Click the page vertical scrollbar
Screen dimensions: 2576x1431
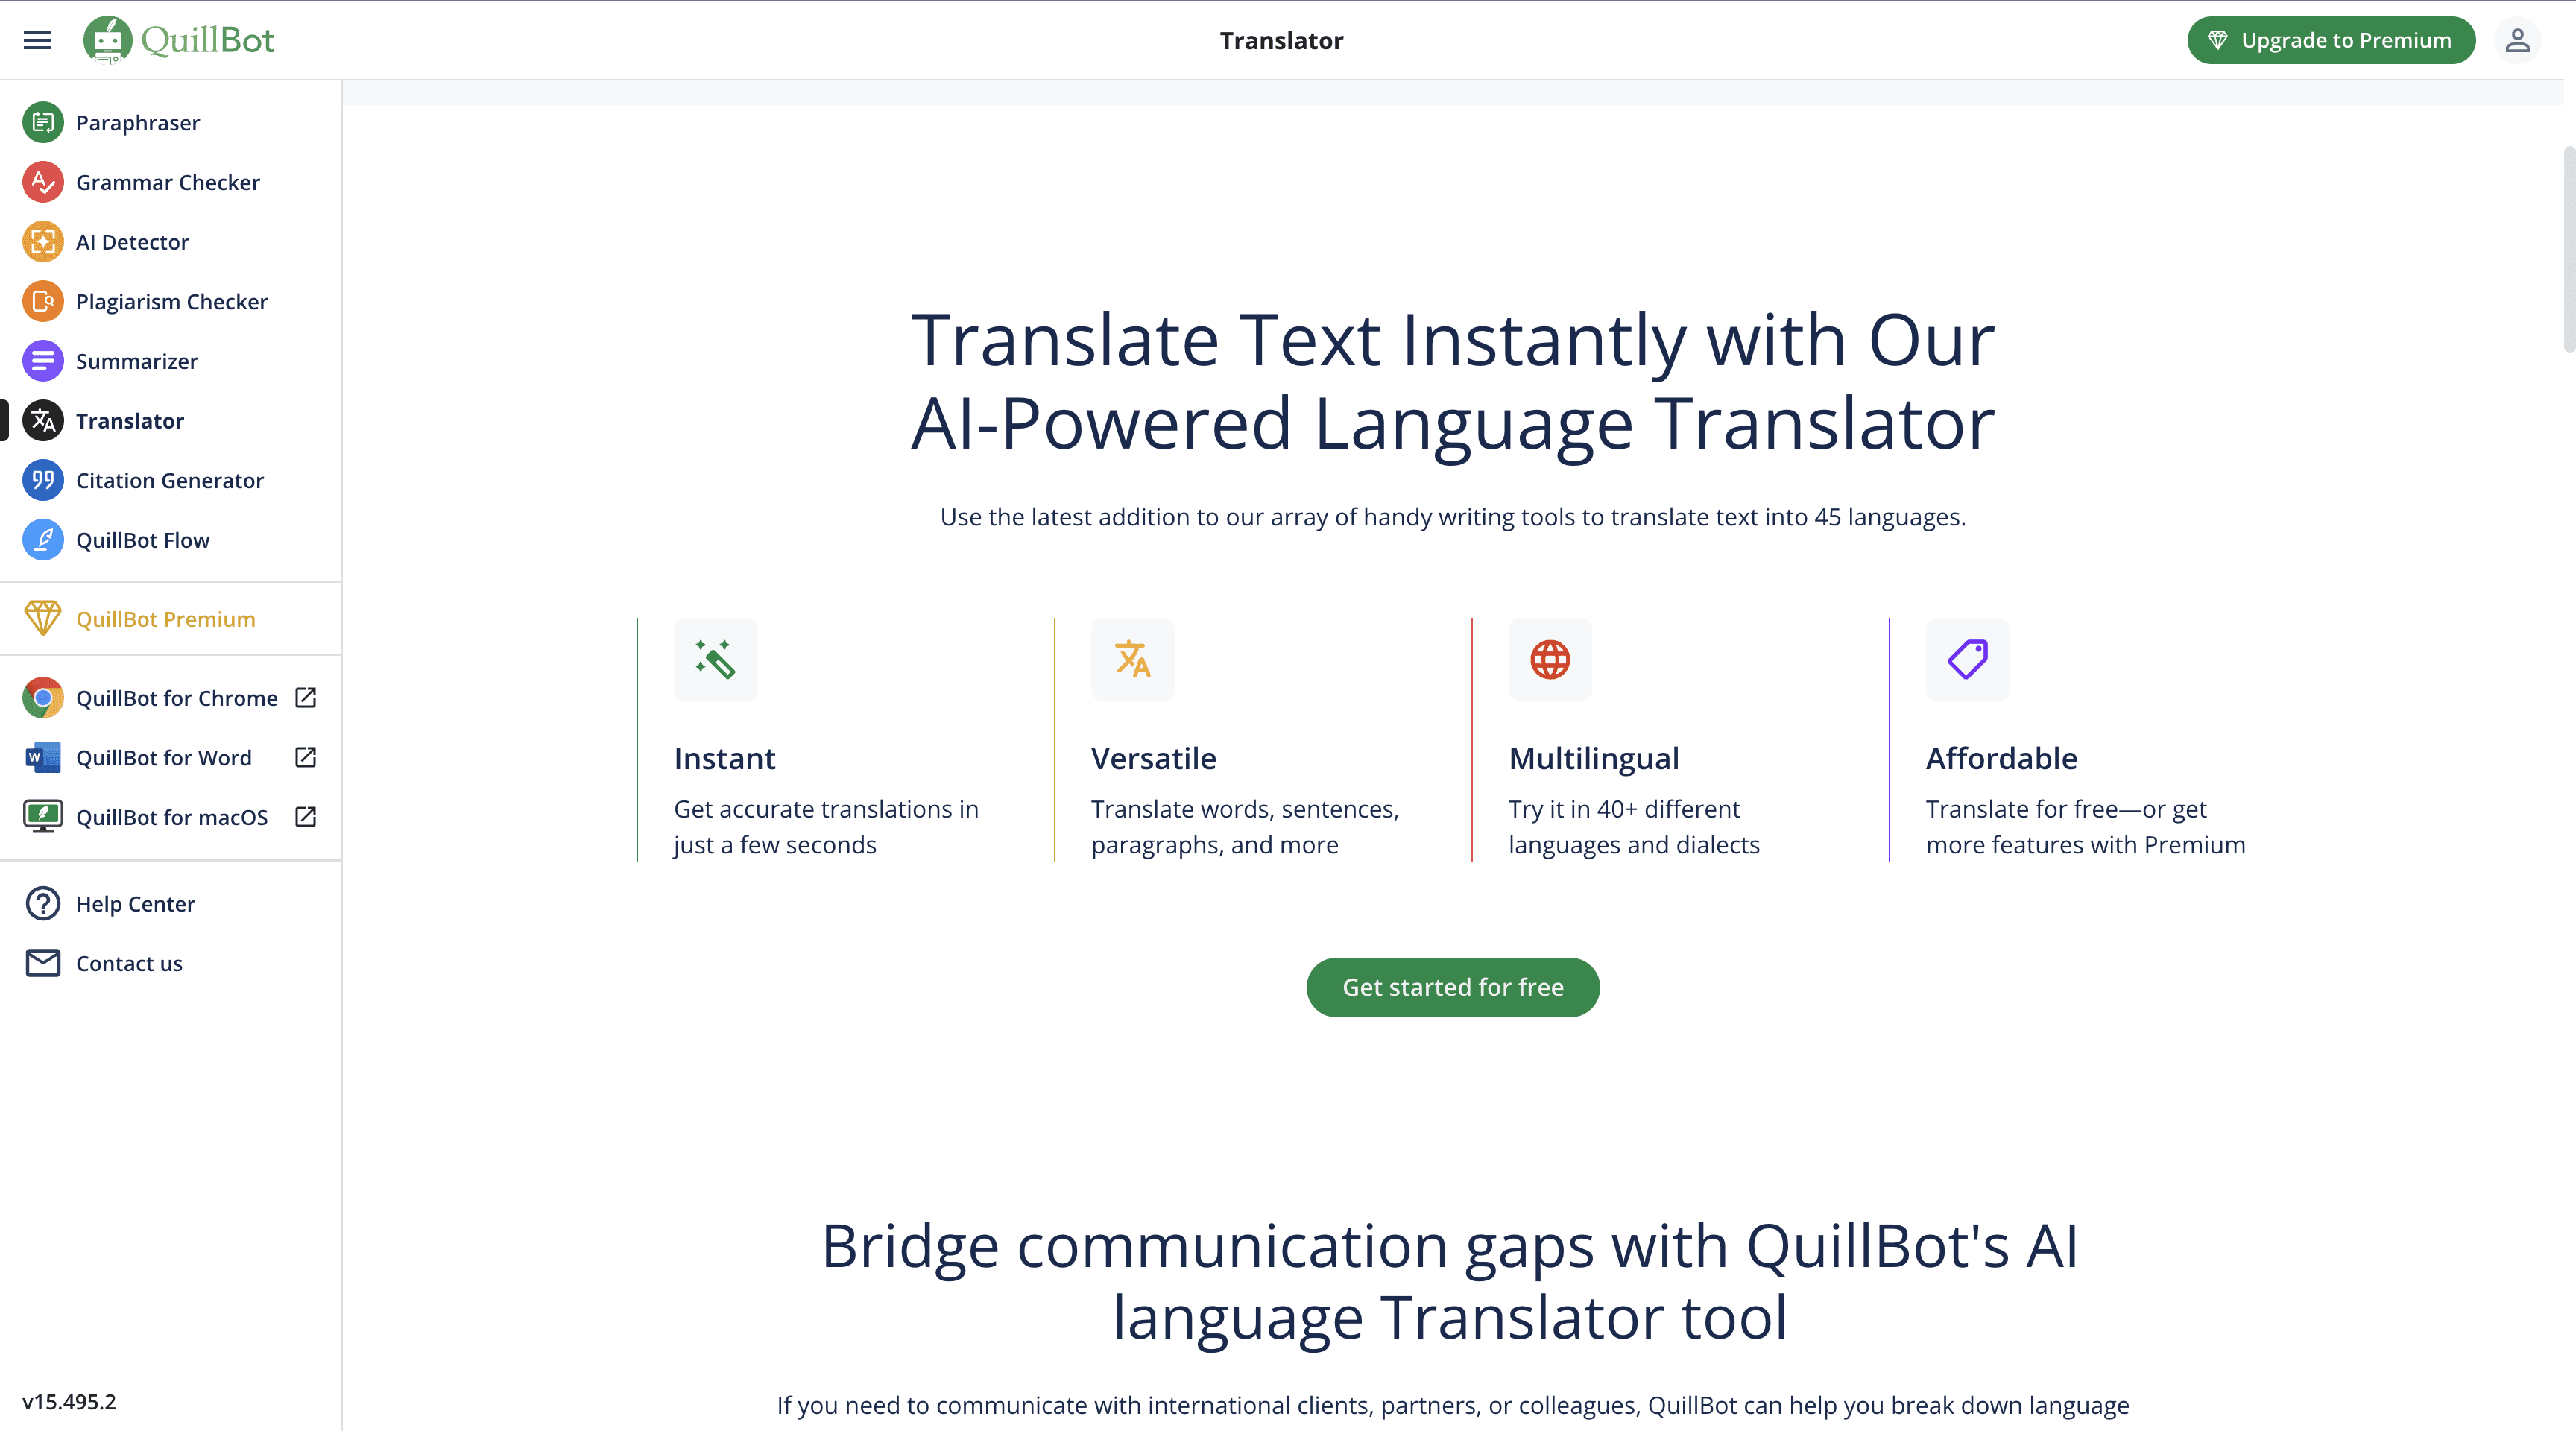point(2569,249)
